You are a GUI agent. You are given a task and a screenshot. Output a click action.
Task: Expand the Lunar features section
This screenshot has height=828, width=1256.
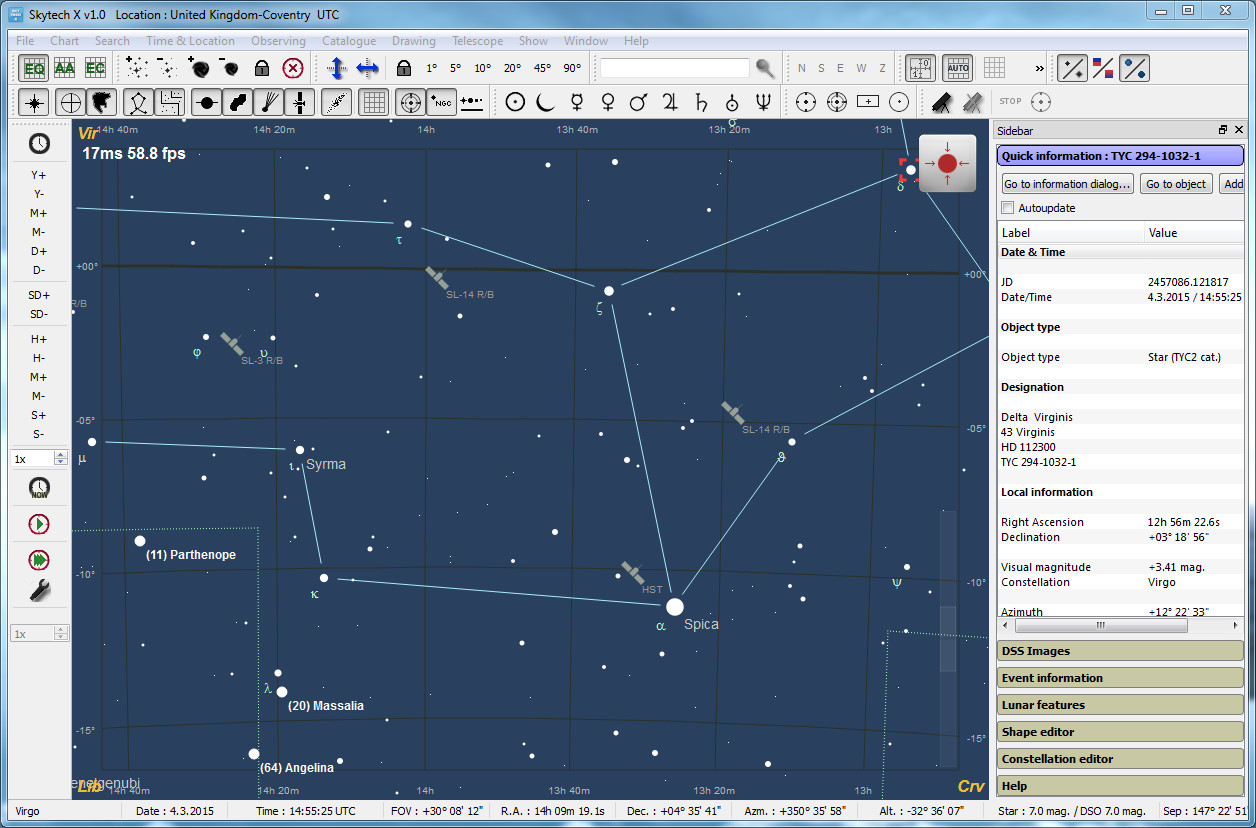(1120, 705)
